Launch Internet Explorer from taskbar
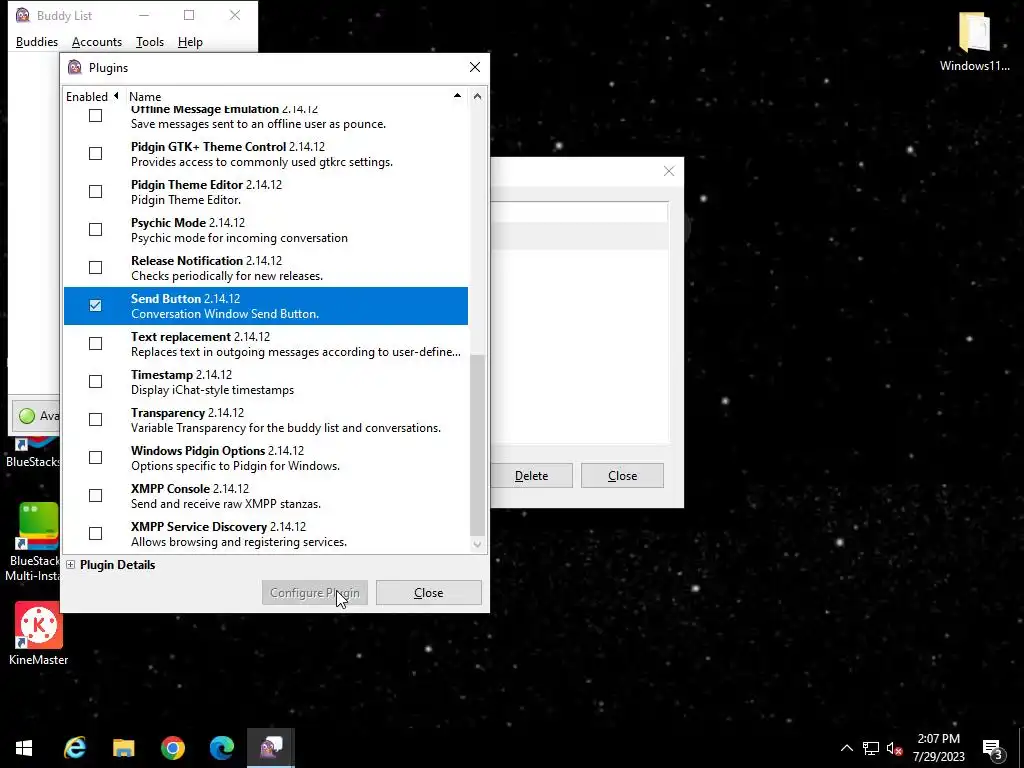 pyautogui.click(x=75, y=748)
